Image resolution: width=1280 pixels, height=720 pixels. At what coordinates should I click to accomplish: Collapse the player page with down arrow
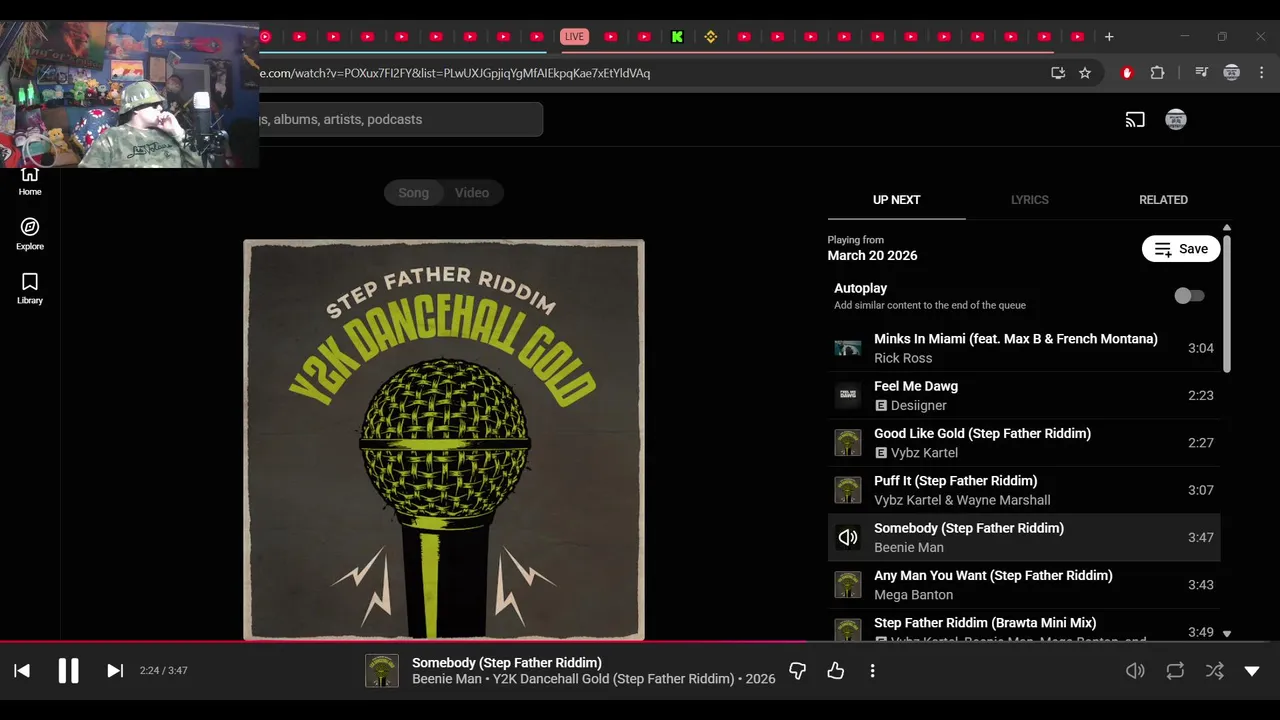[x=1252, y=671]
